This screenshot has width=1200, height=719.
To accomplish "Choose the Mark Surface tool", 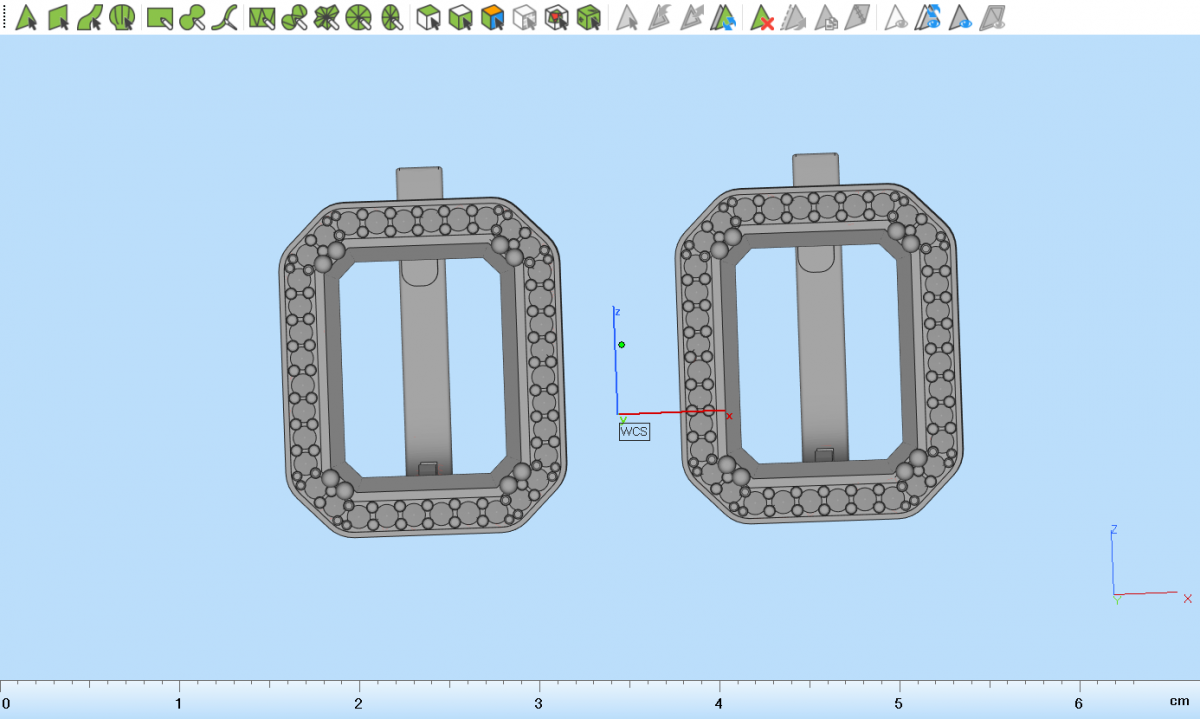I will coord(90,17).
